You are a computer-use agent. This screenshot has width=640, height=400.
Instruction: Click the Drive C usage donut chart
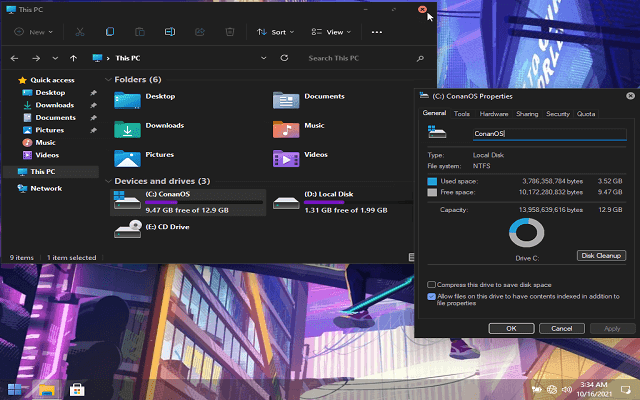tap(527, 233)
